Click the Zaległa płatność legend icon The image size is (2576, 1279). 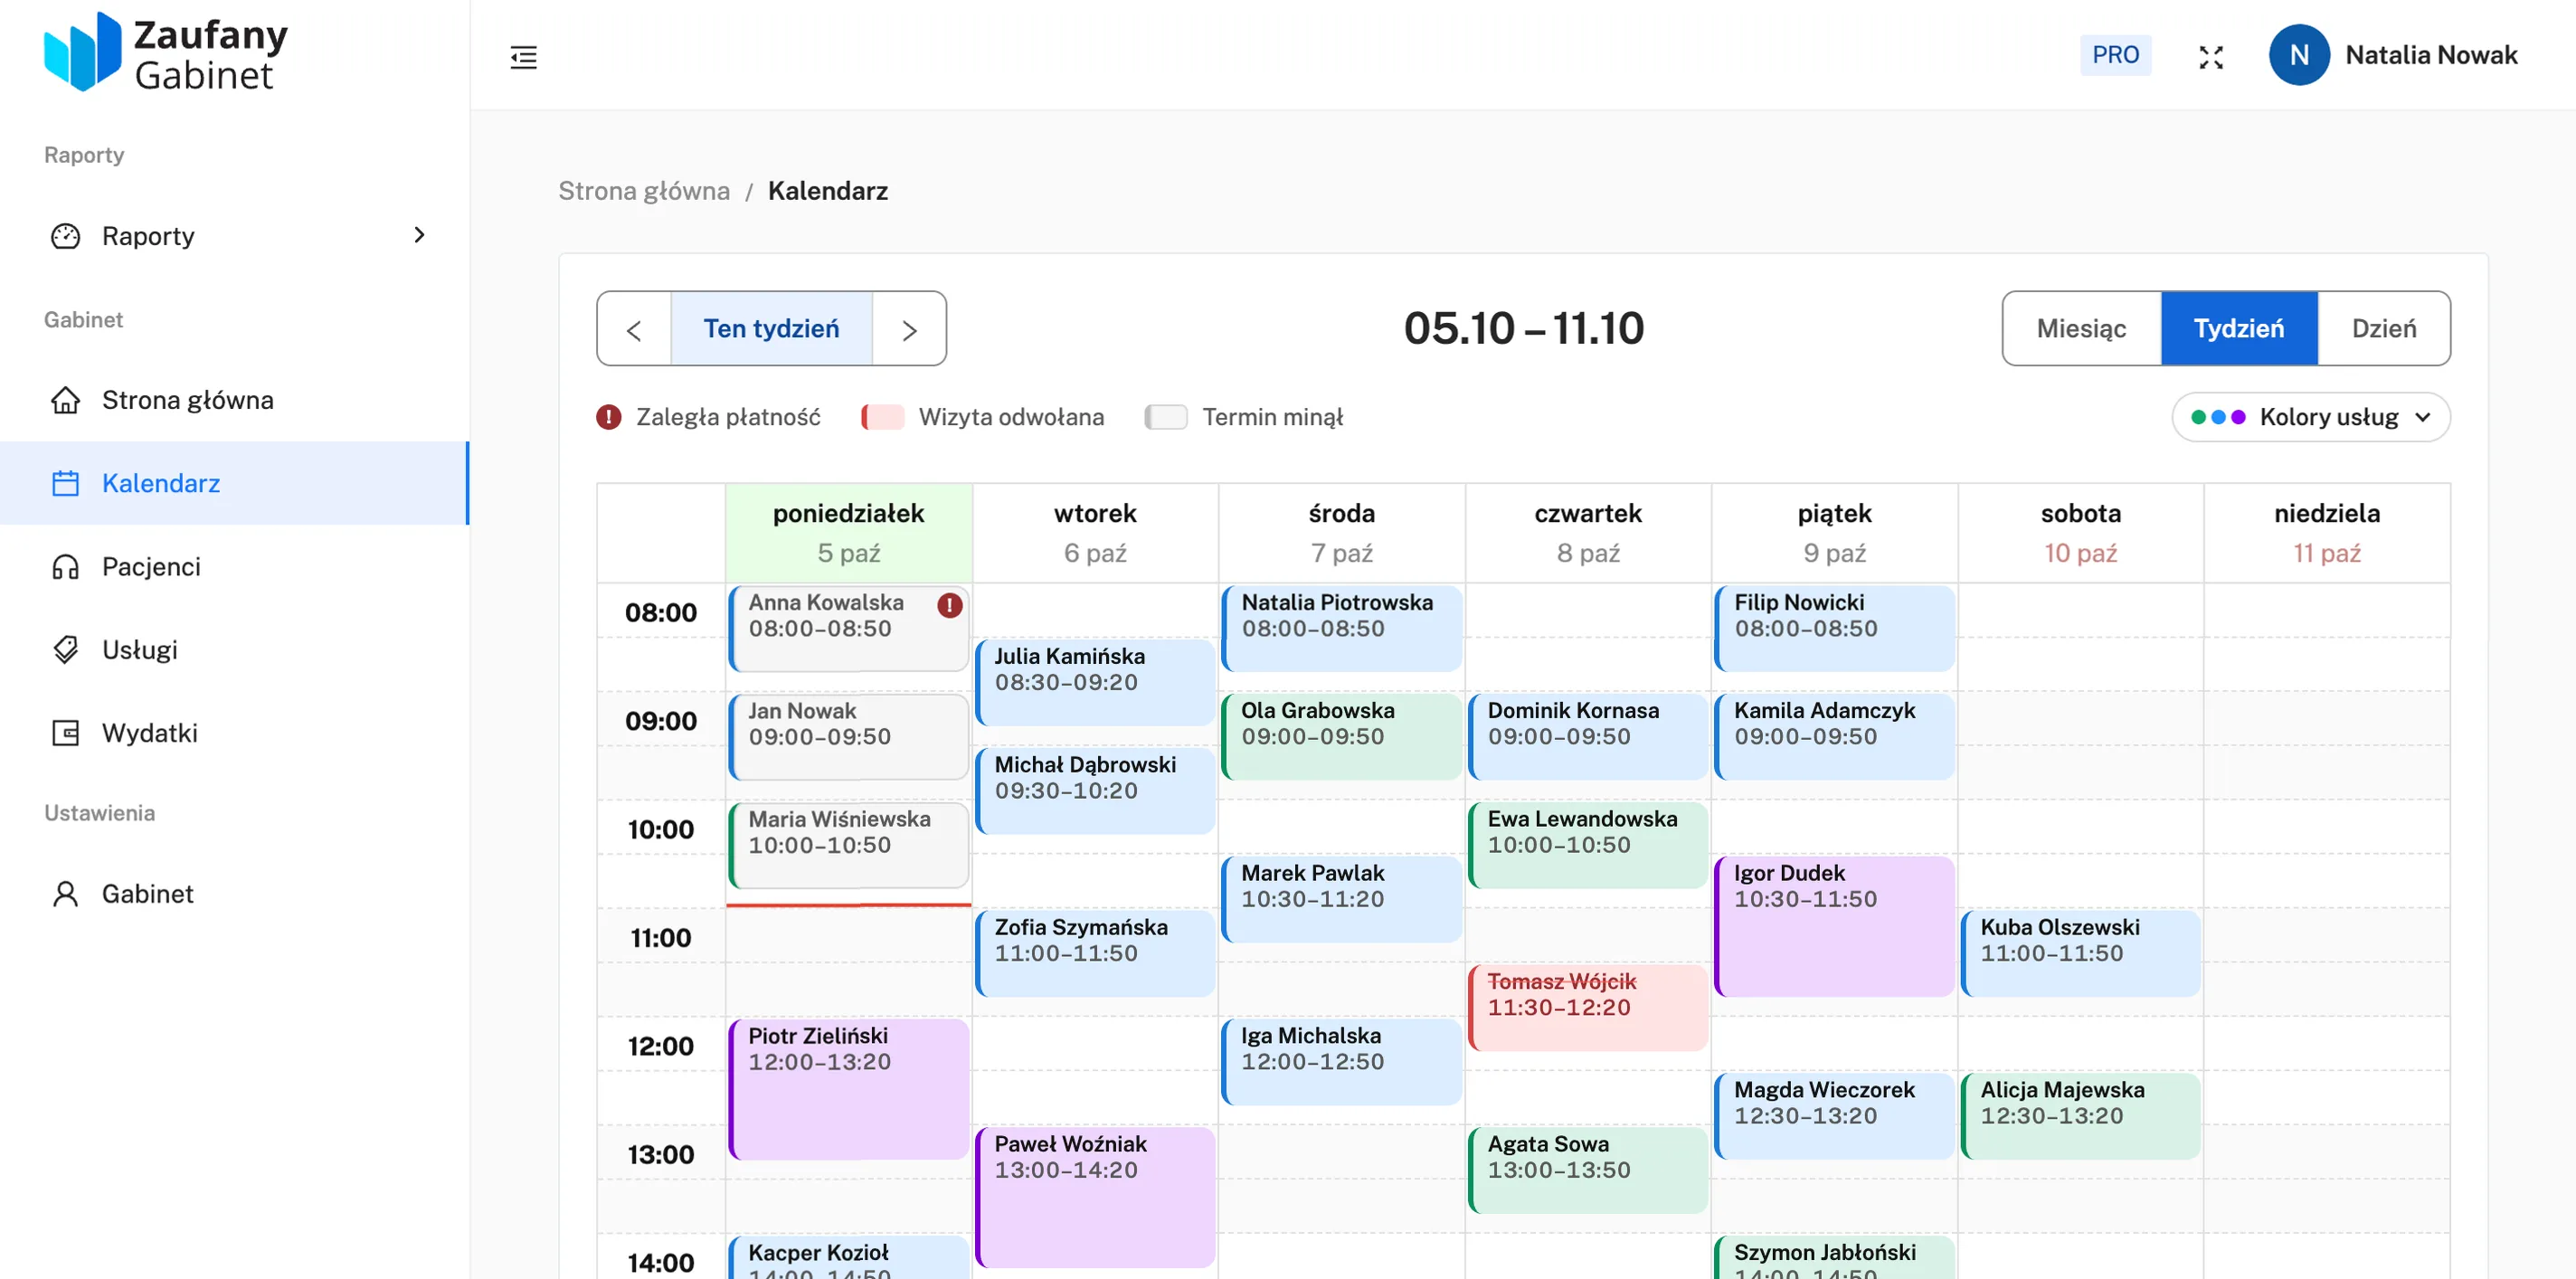point(609,417)
